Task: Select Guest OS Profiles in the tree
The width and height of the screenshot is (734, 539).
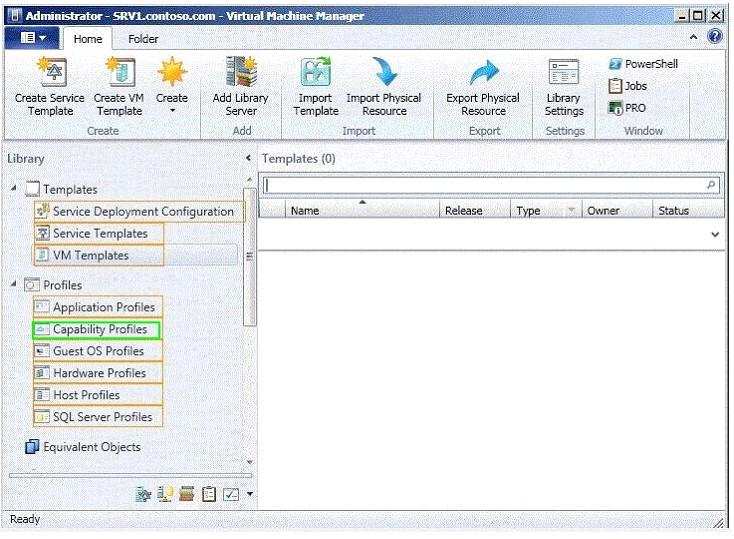Action: click(x=98, y=351)
